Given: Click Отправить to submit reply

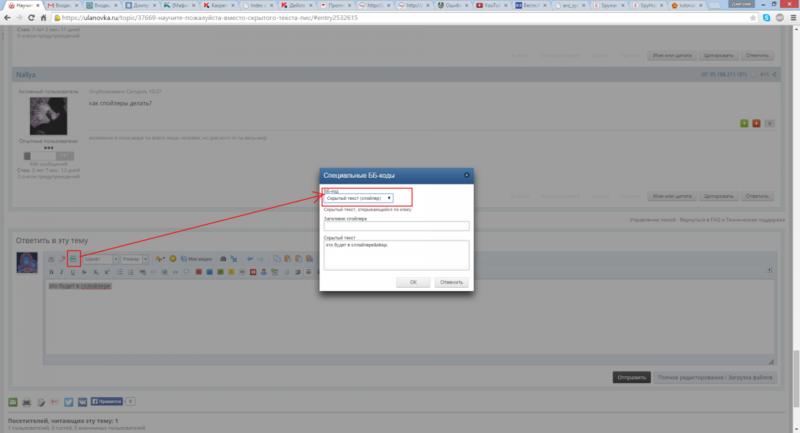Looking at the screenshot, I should pos(632,377).
